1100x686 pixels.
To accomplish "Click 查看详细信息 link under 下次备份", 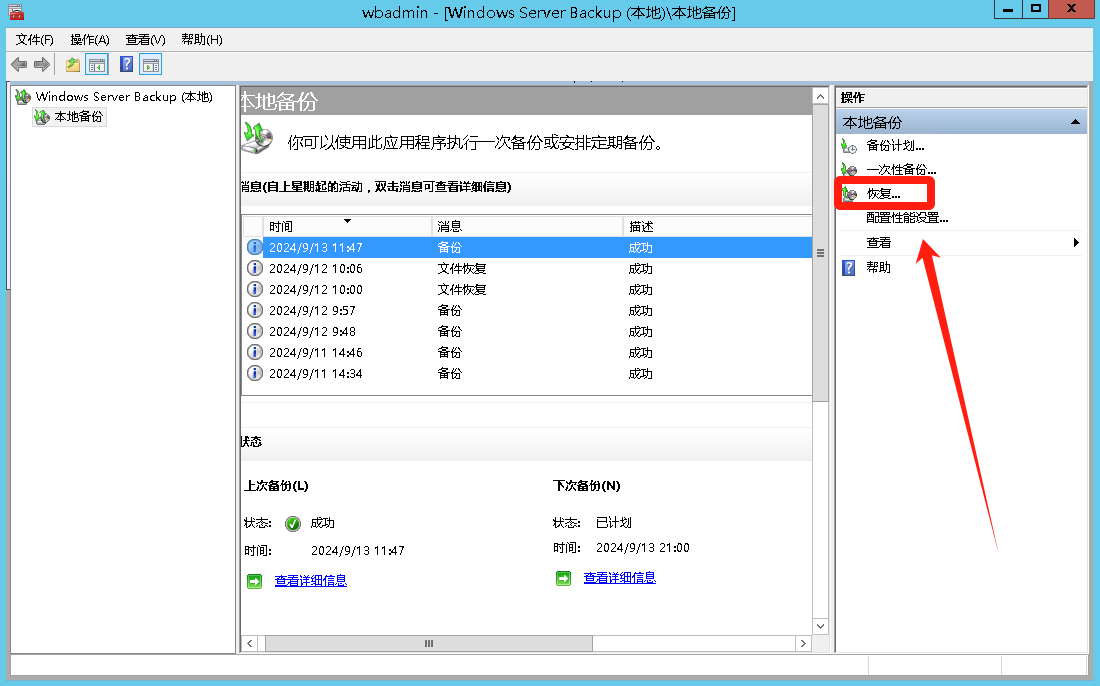I will point(619,578).
